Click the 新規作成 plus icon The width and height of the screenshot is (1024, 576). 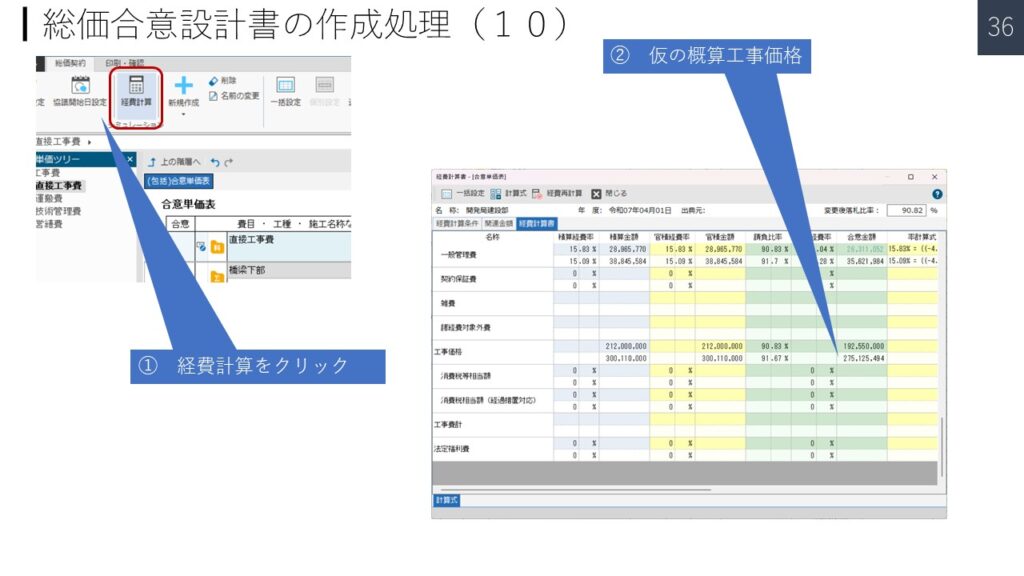[x=184, y=86]
